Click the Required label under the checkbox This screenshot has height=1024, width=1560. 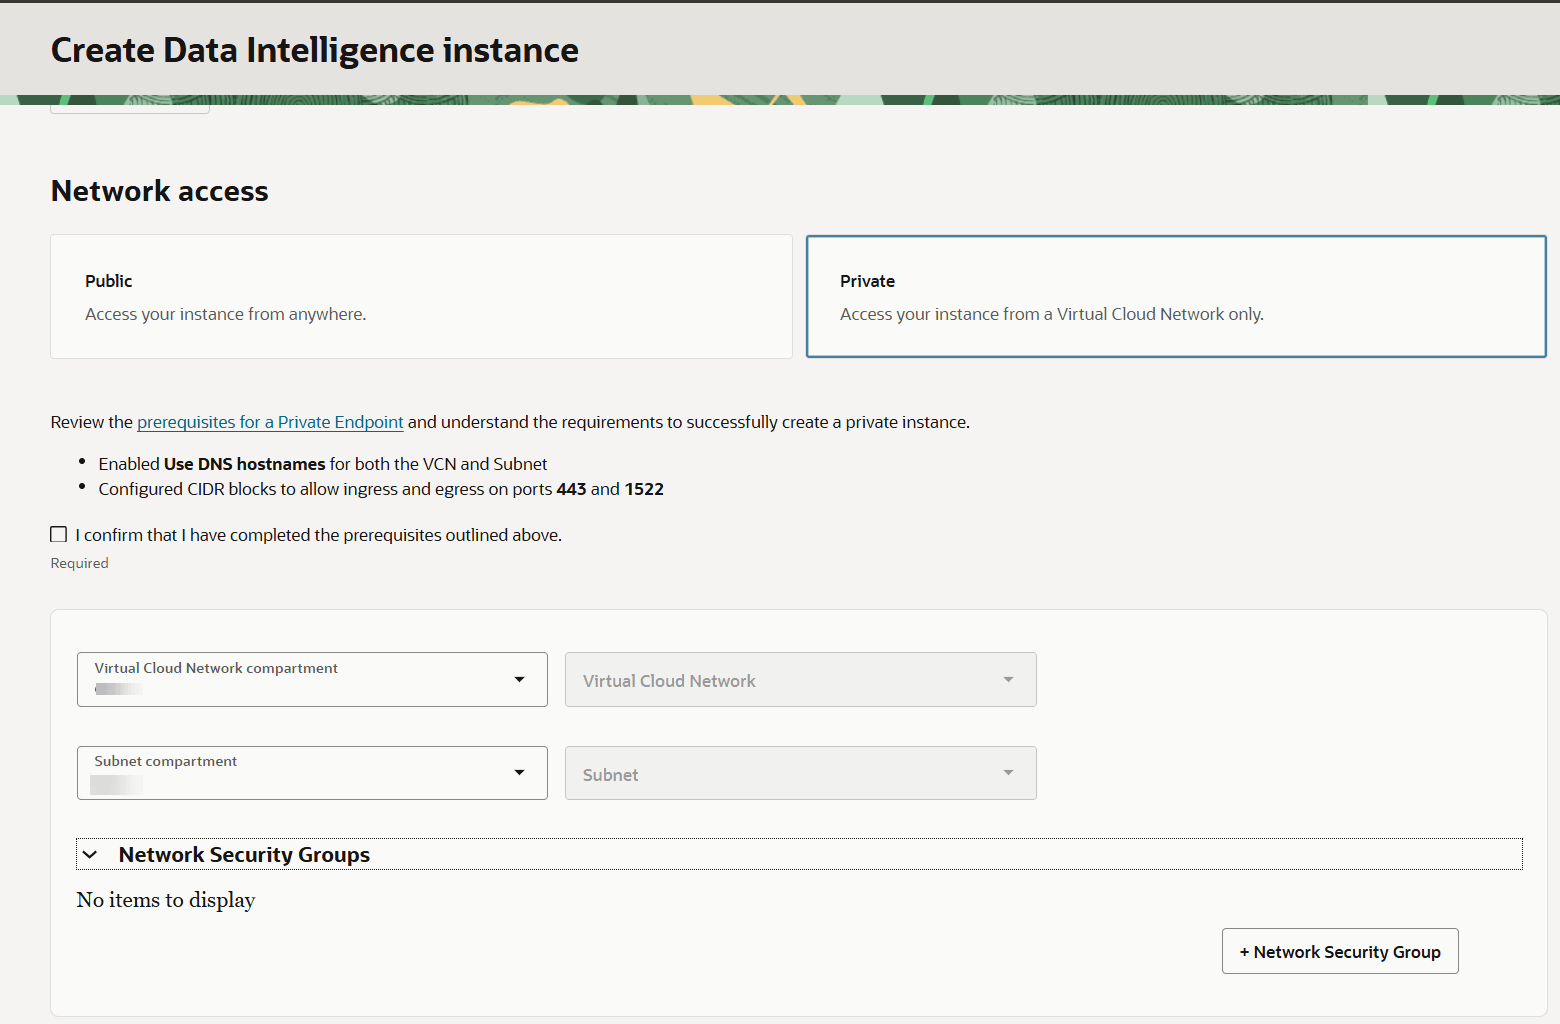pos(79,562)
